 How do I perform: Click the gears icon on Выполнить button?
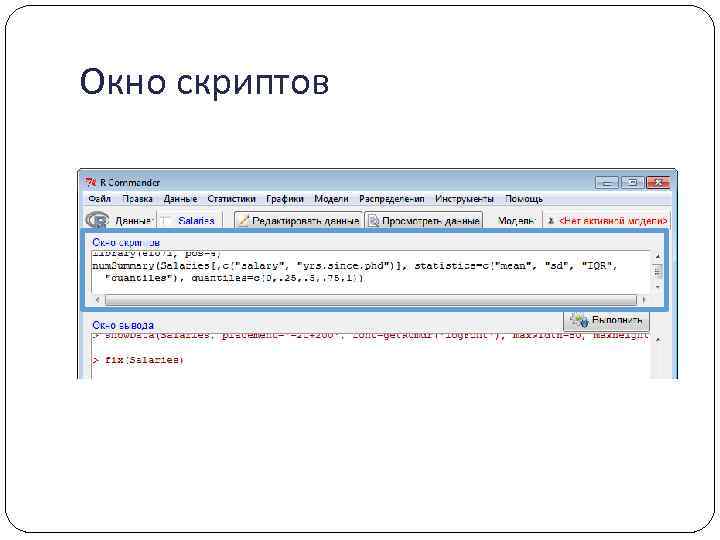[x=579, y=320]
